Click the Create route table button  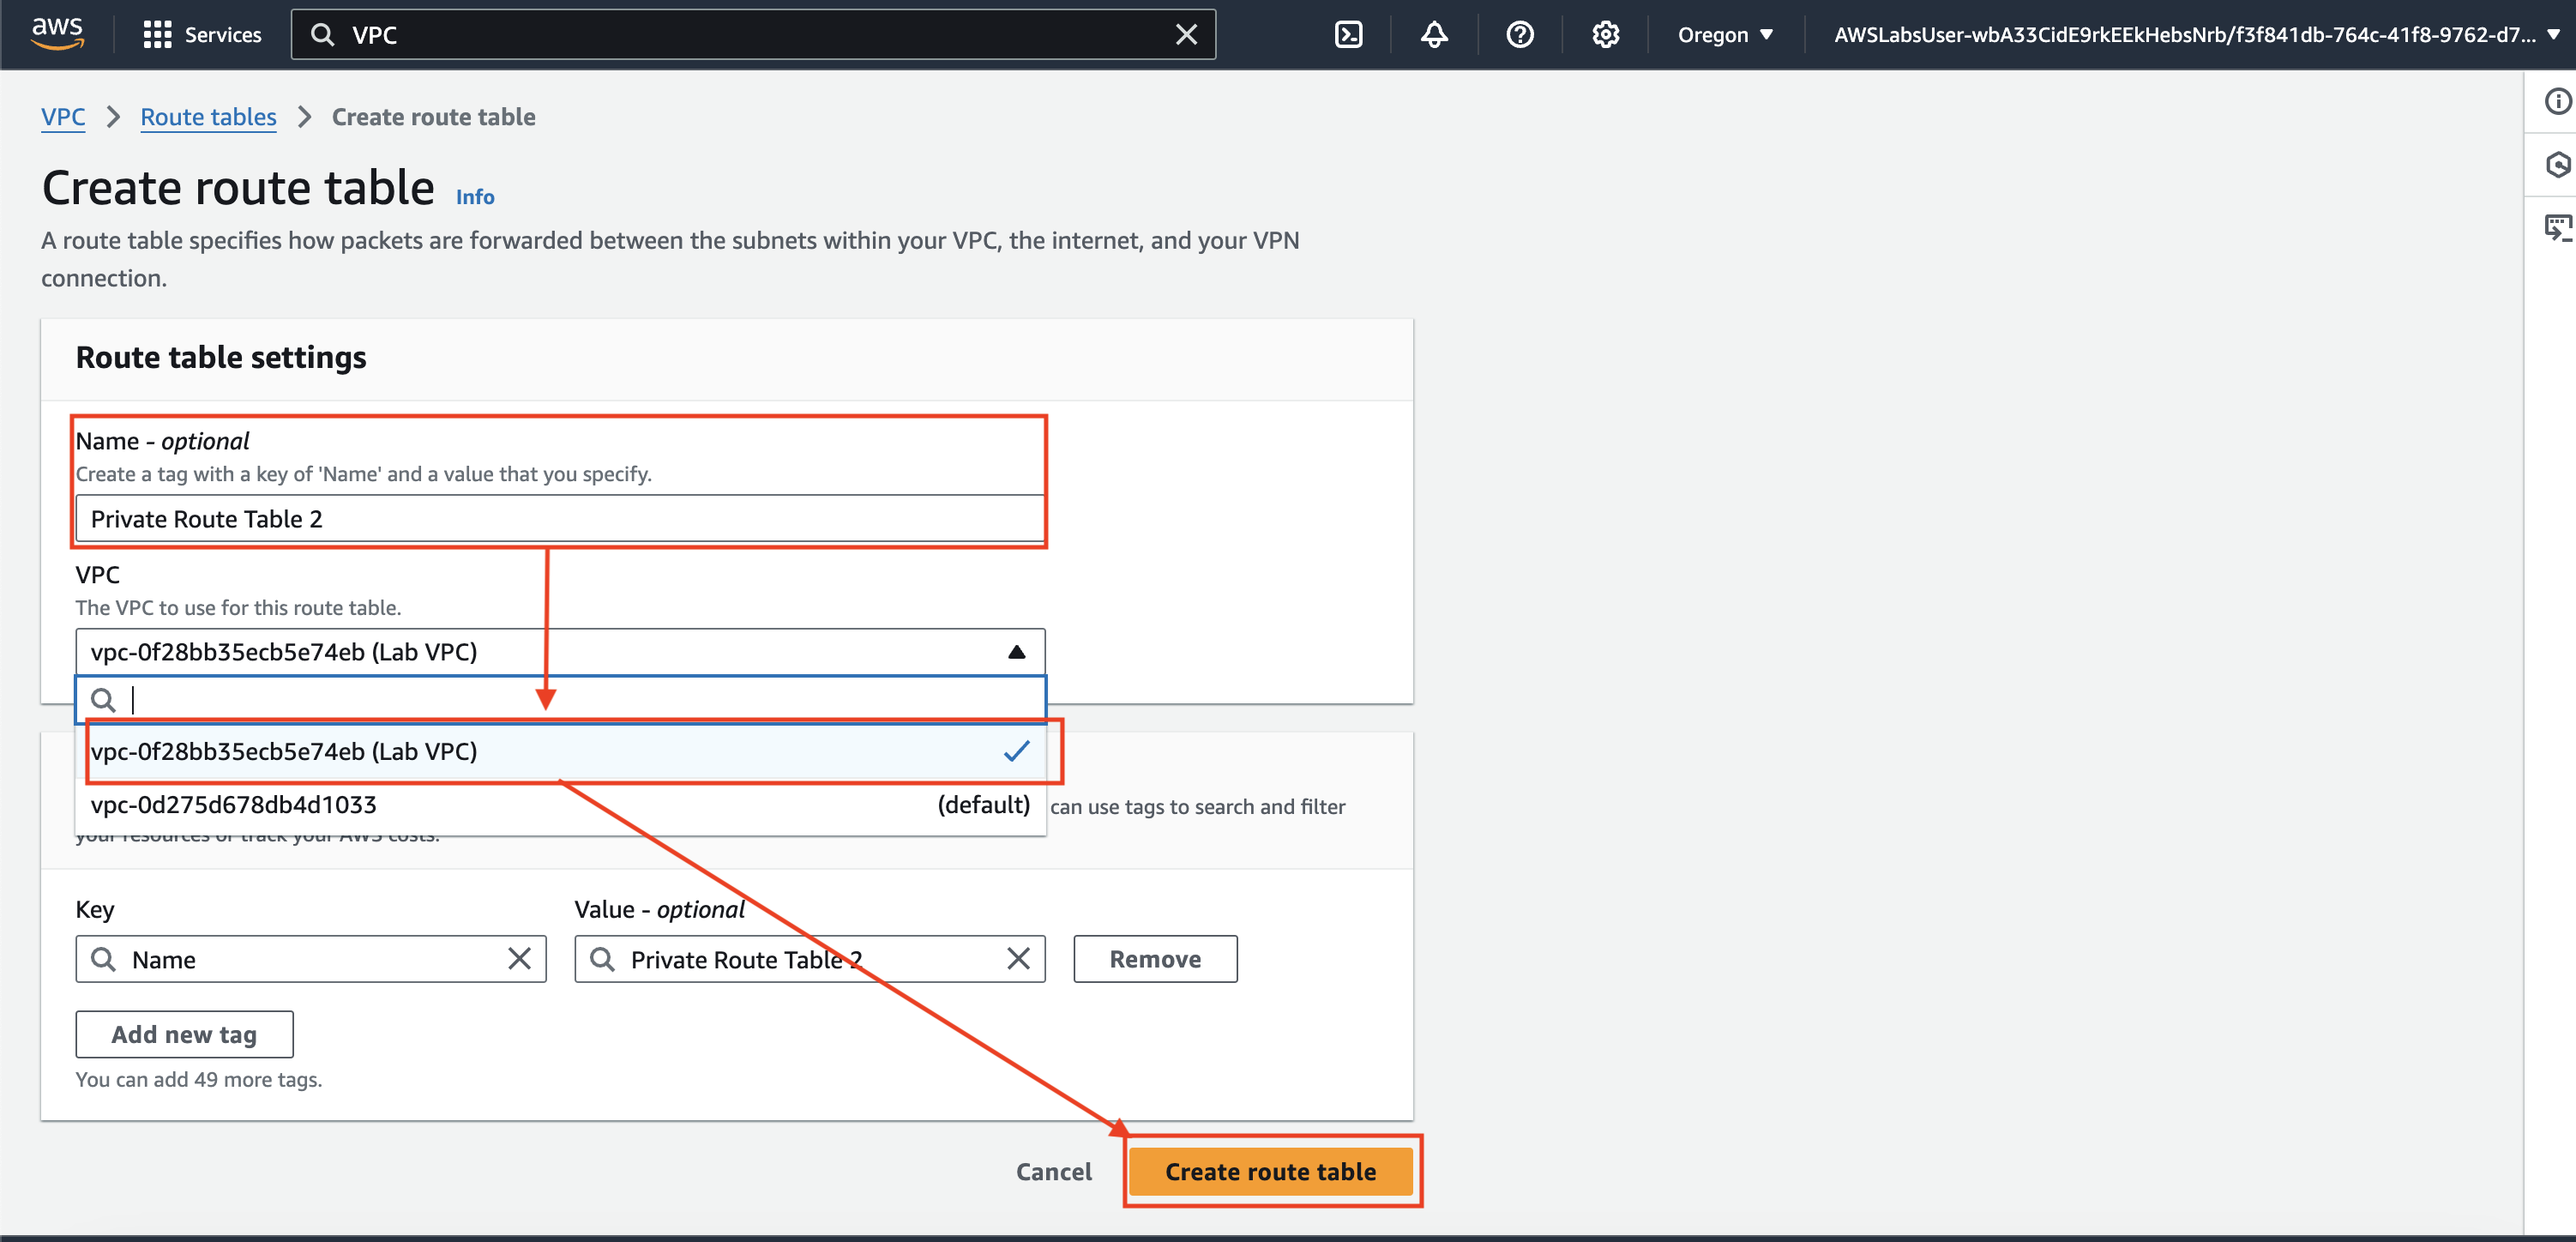pyautogui.click(x=1270, y=1171)
